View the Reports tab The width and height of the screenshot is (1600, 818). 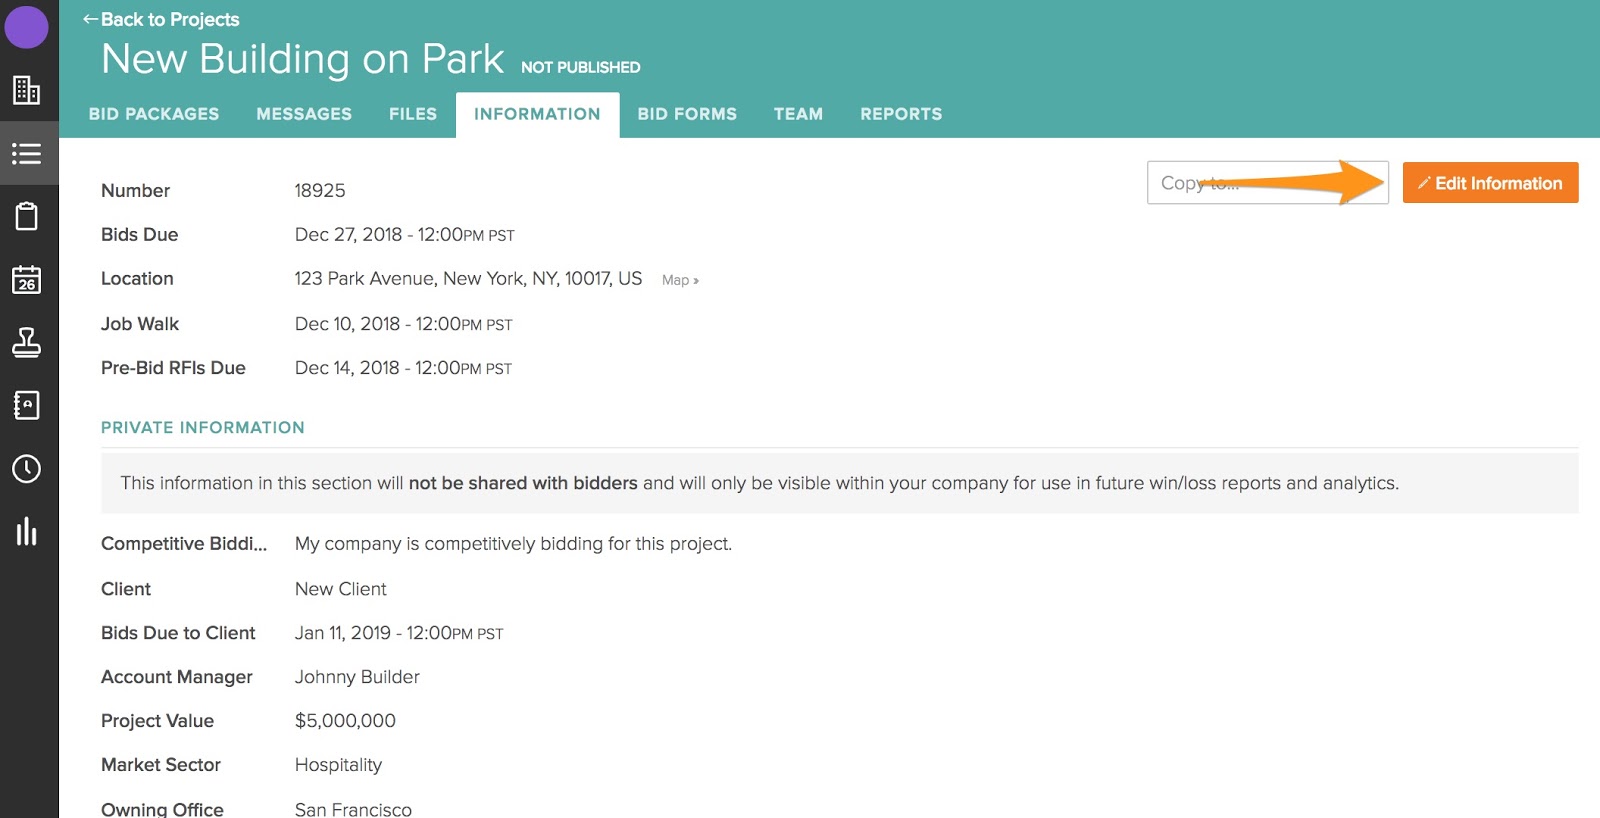(x=901, y=114)
